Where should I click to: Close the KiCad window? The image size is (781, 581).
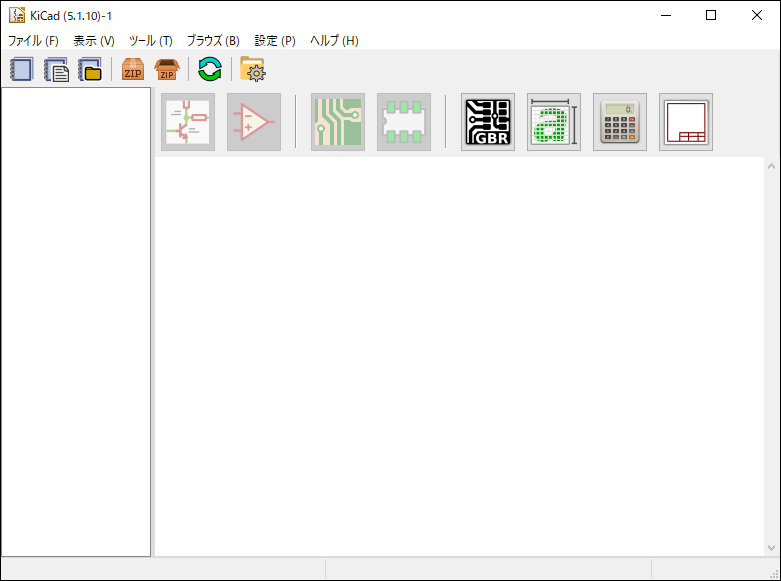(x=757, y=15)
